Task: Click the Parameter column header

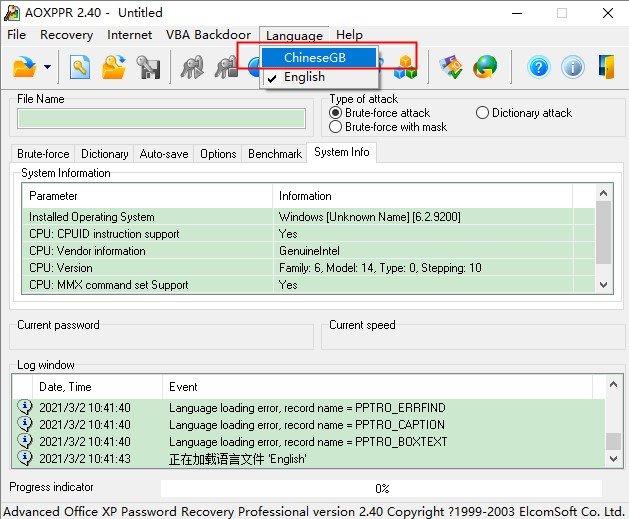Action: pos(147,196)
